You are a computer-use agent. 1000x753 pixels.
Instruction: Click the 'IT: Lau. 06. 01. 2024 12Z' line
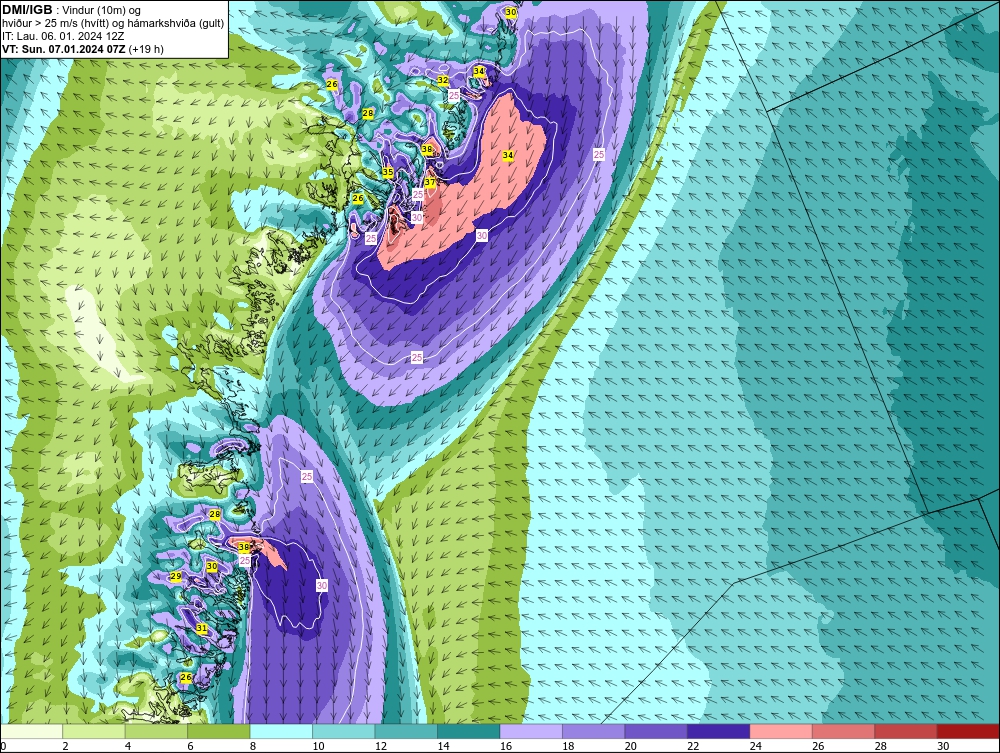(62, 36)
